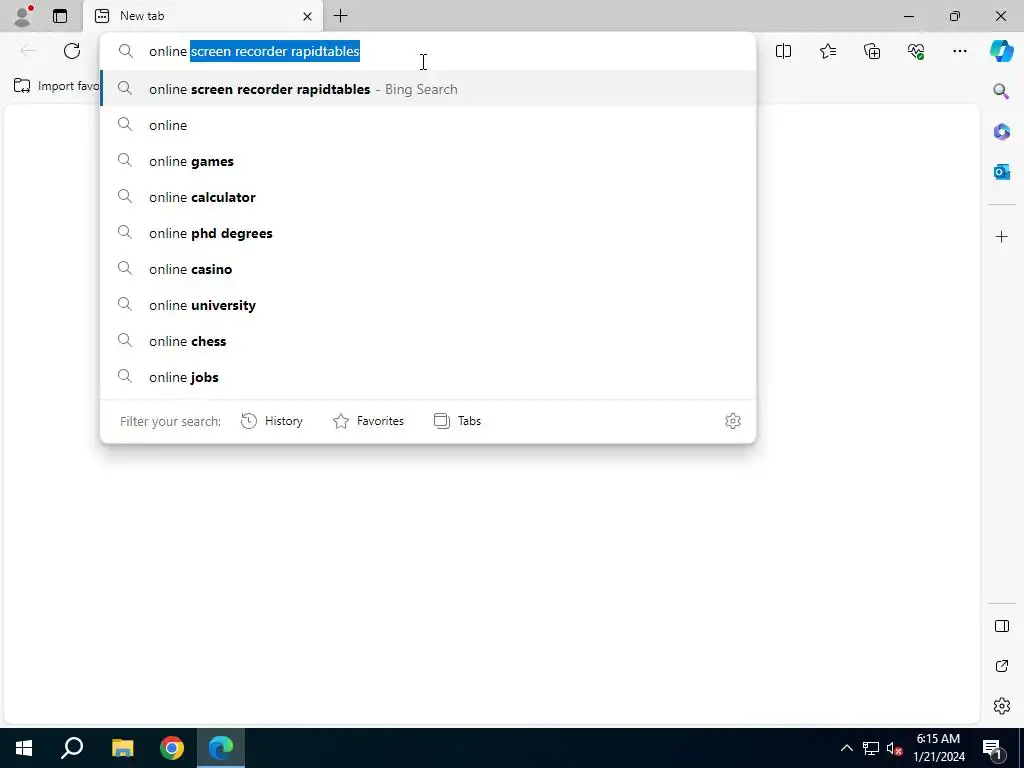This screenshot has height=768, width=1024.
Task: Filter search by Favorites
Action: click(x=368, y=421)
